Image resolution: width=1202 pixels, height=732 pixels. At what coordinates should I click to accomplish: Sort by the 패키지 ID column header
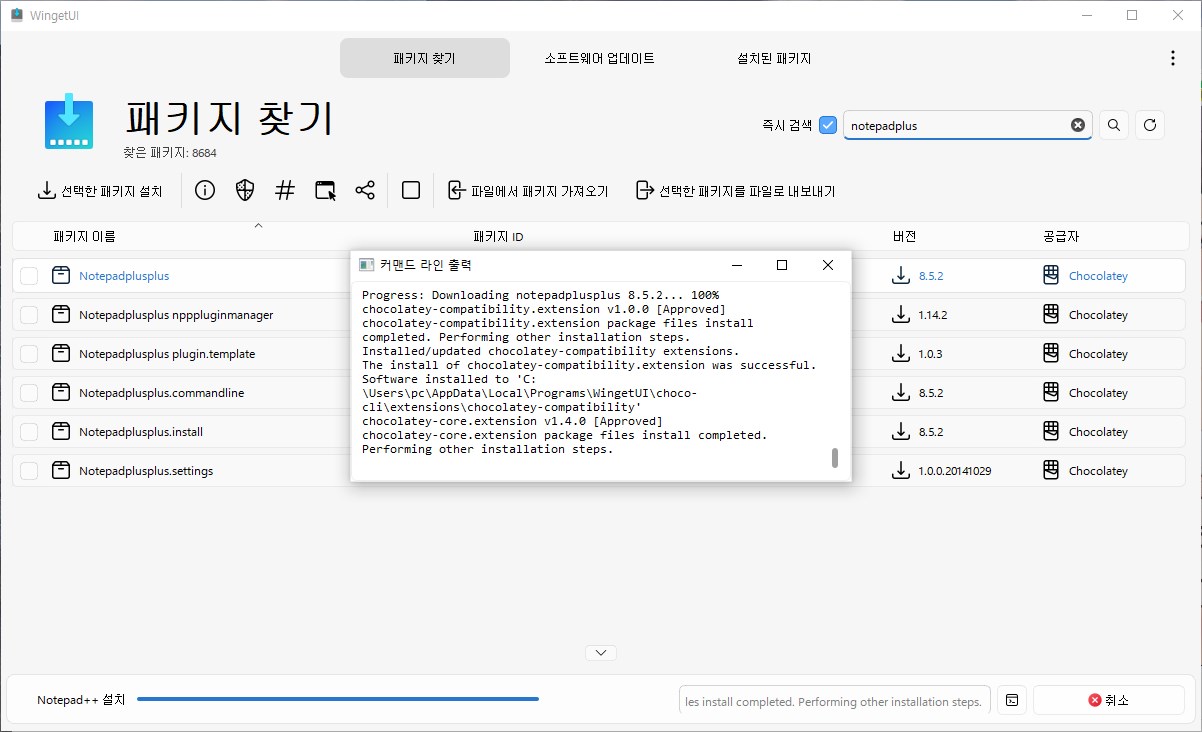tap(498, 236)
